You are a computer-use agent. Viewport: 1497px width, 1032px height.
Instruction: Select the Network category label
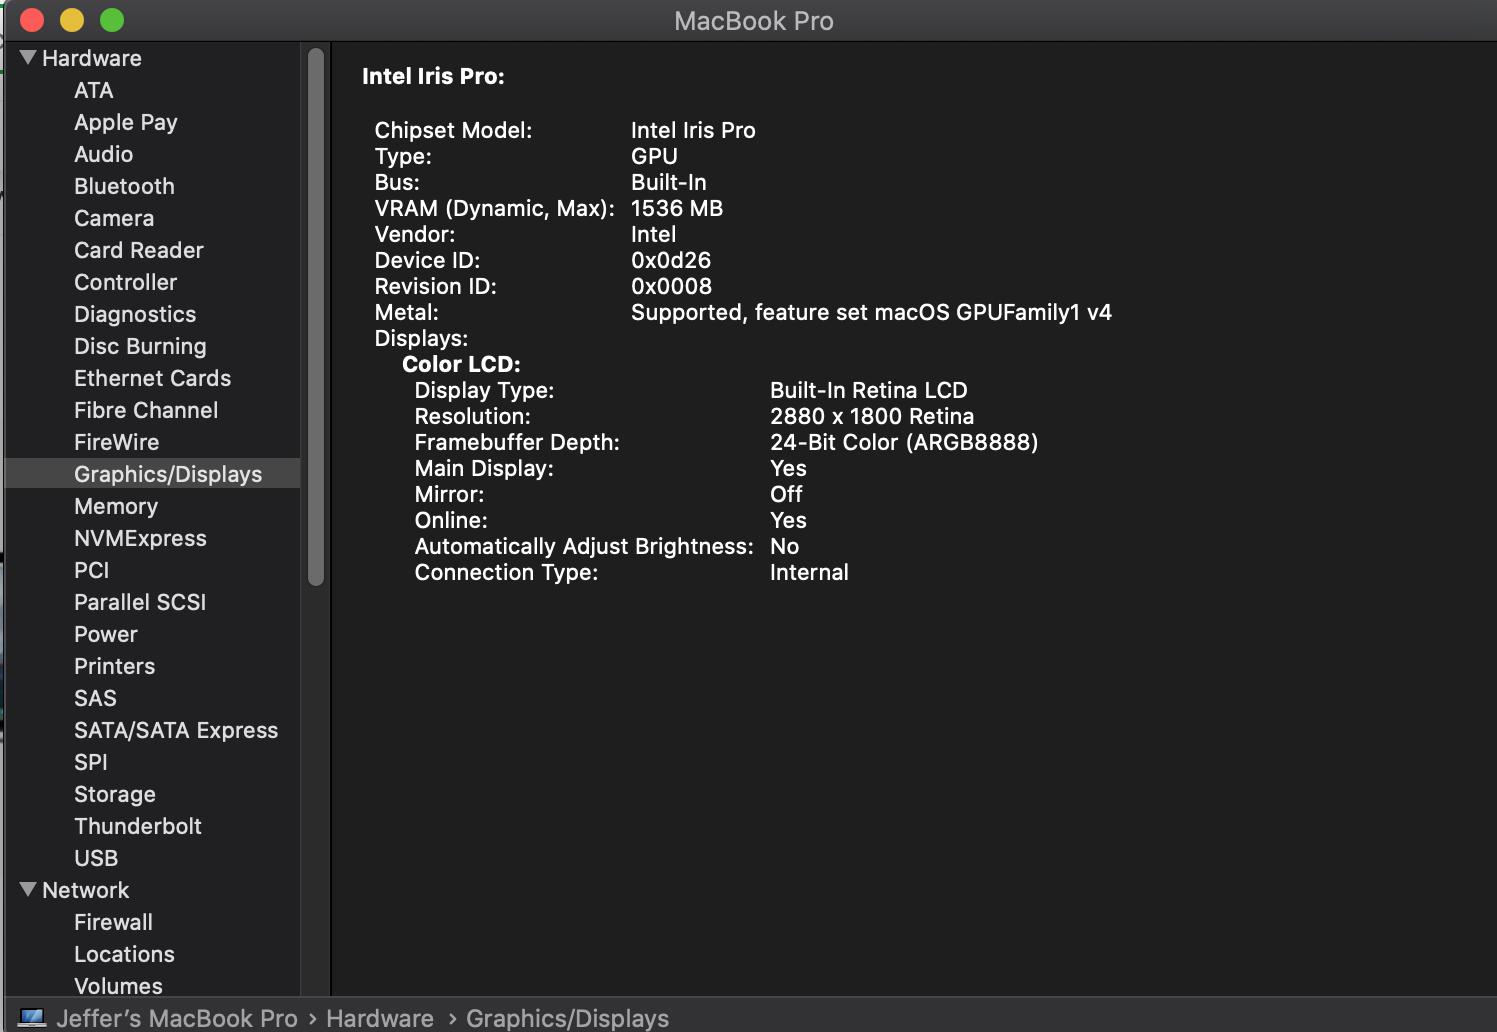[x=86, y=890]
